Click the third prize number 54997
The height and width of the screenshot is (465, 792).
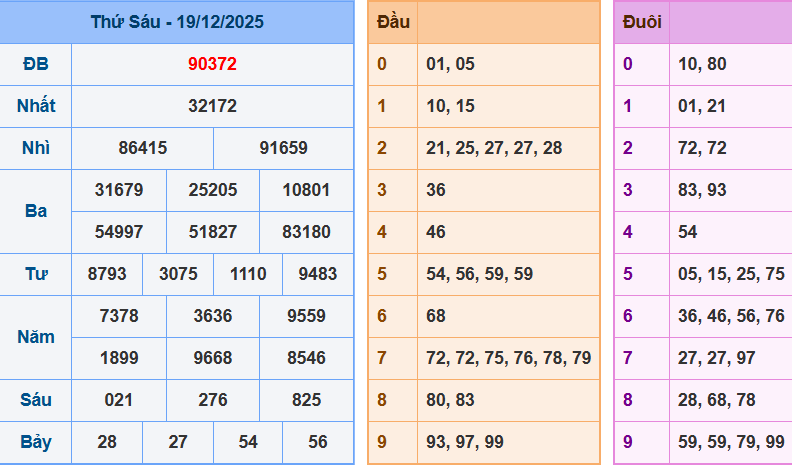[x=119, y=232]
